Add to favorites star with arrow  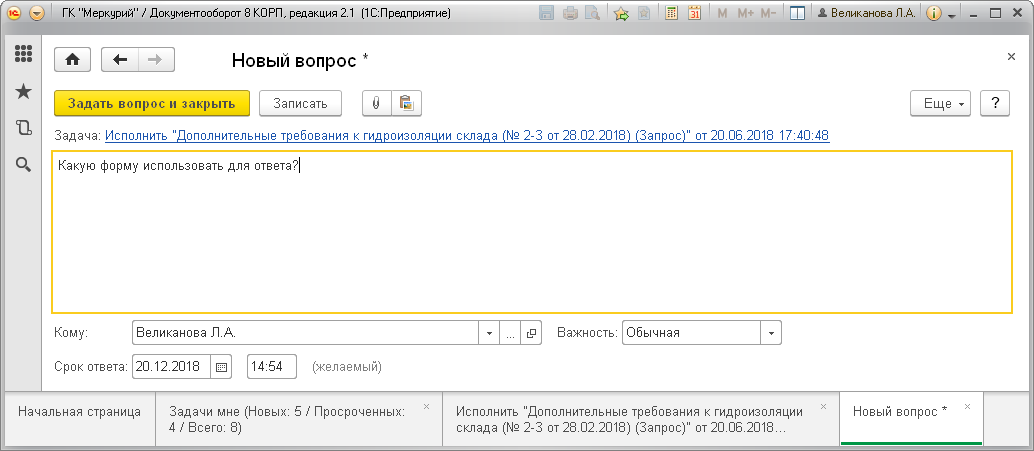pyautogui.click(x=621, y=13)
